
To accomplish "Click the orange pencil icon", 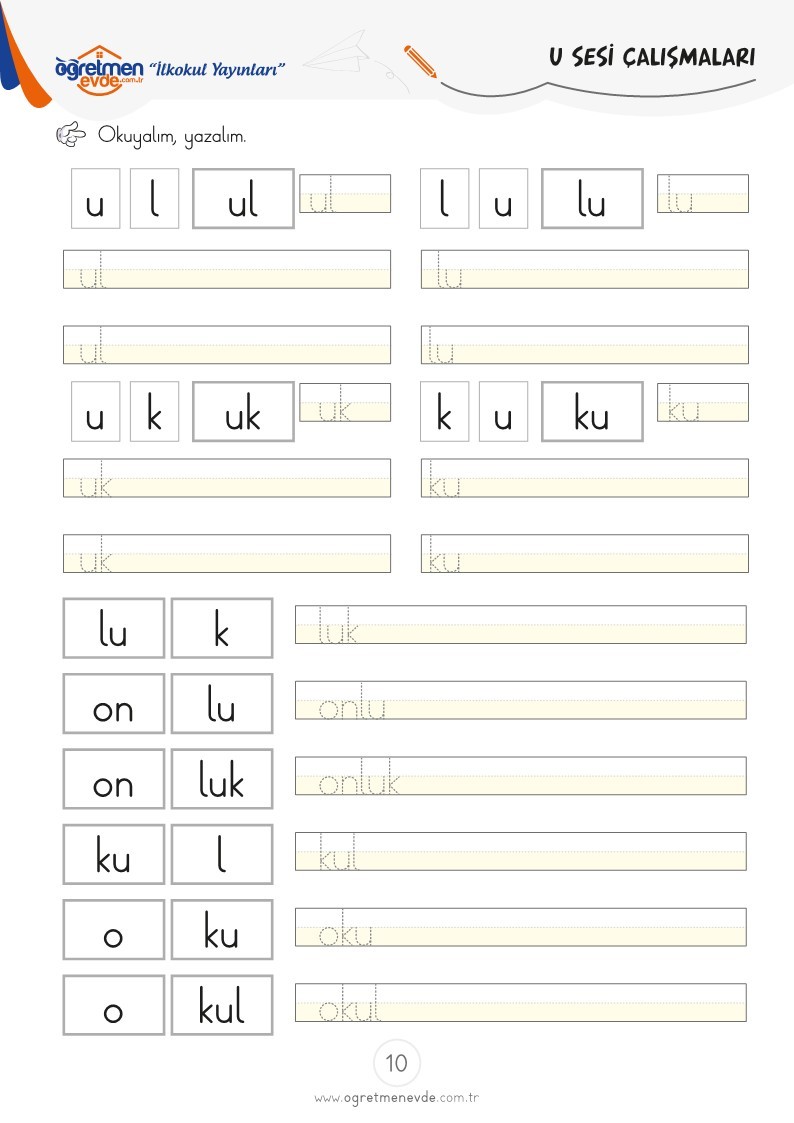I will pos(420,62).
